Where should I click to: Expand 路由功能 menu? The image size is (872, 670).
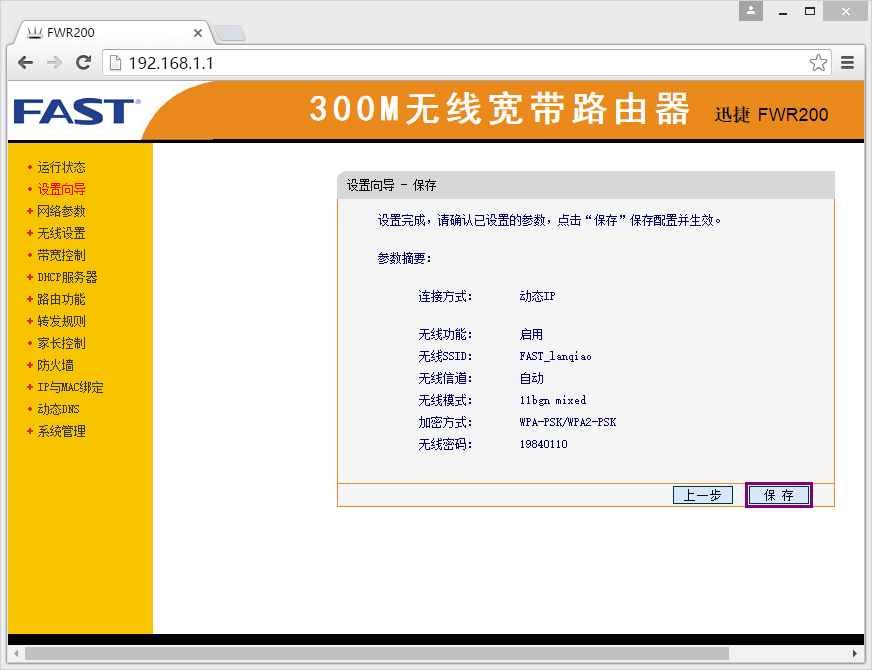(61, 299)
